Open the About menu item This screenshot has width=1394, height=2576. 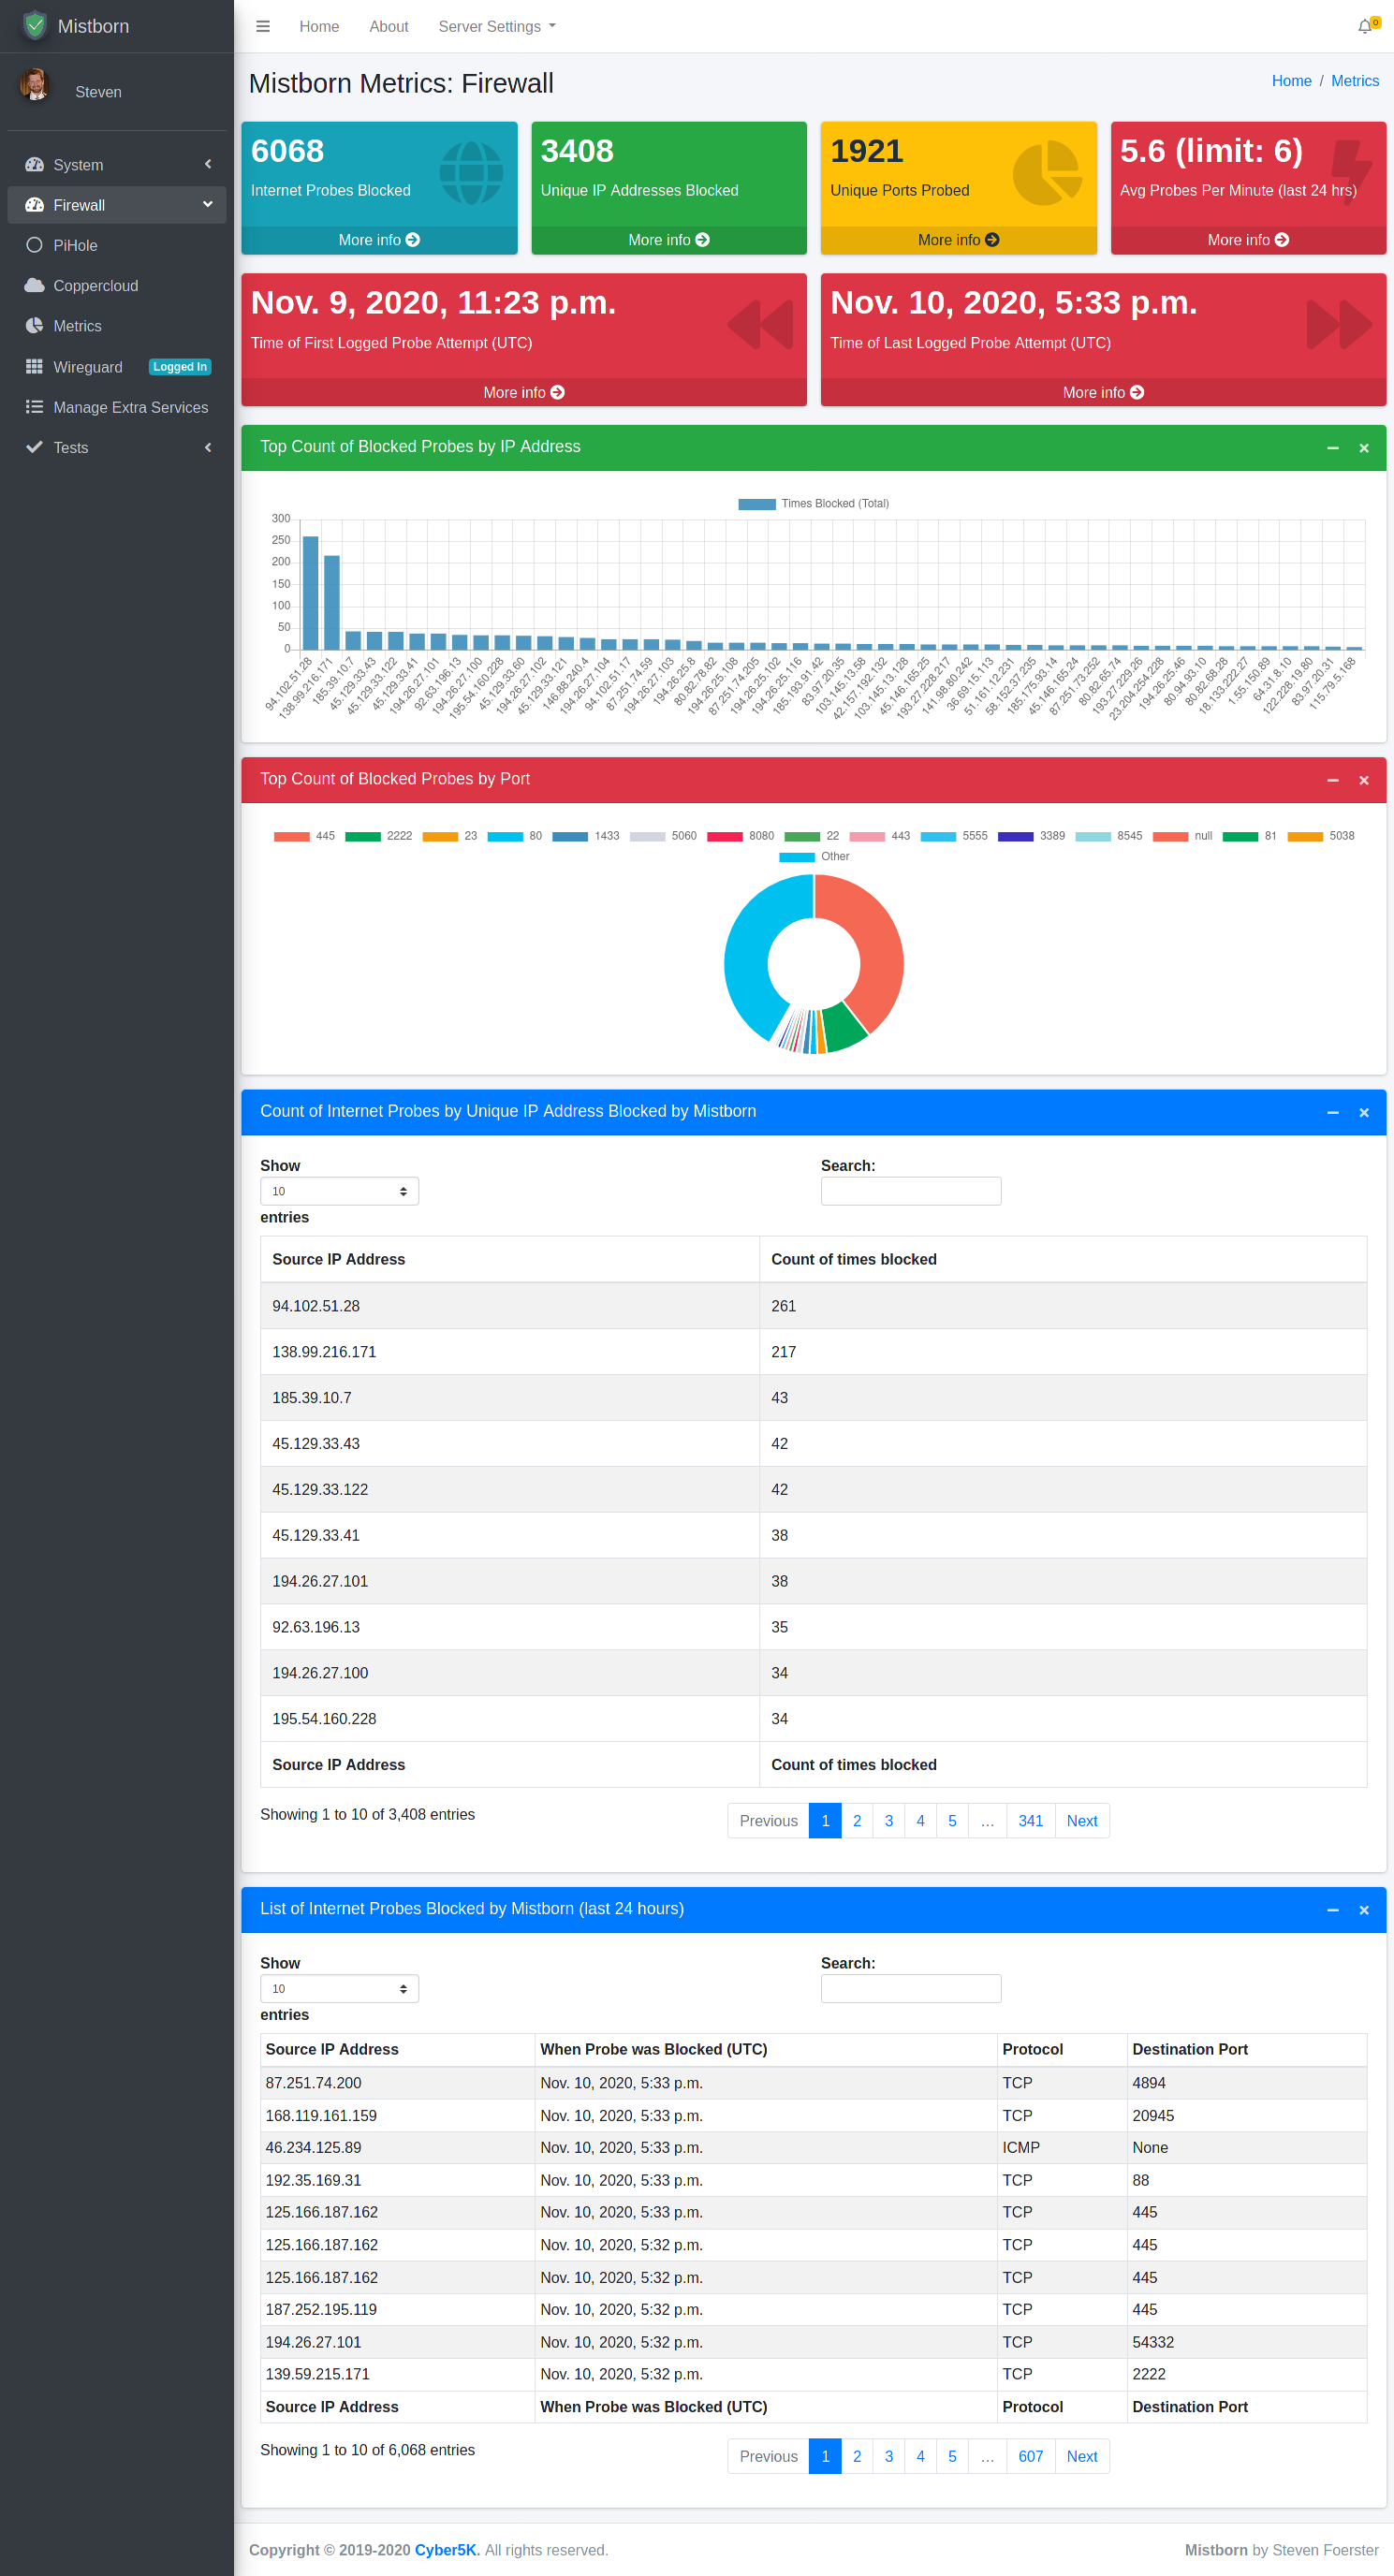[389, 27]
